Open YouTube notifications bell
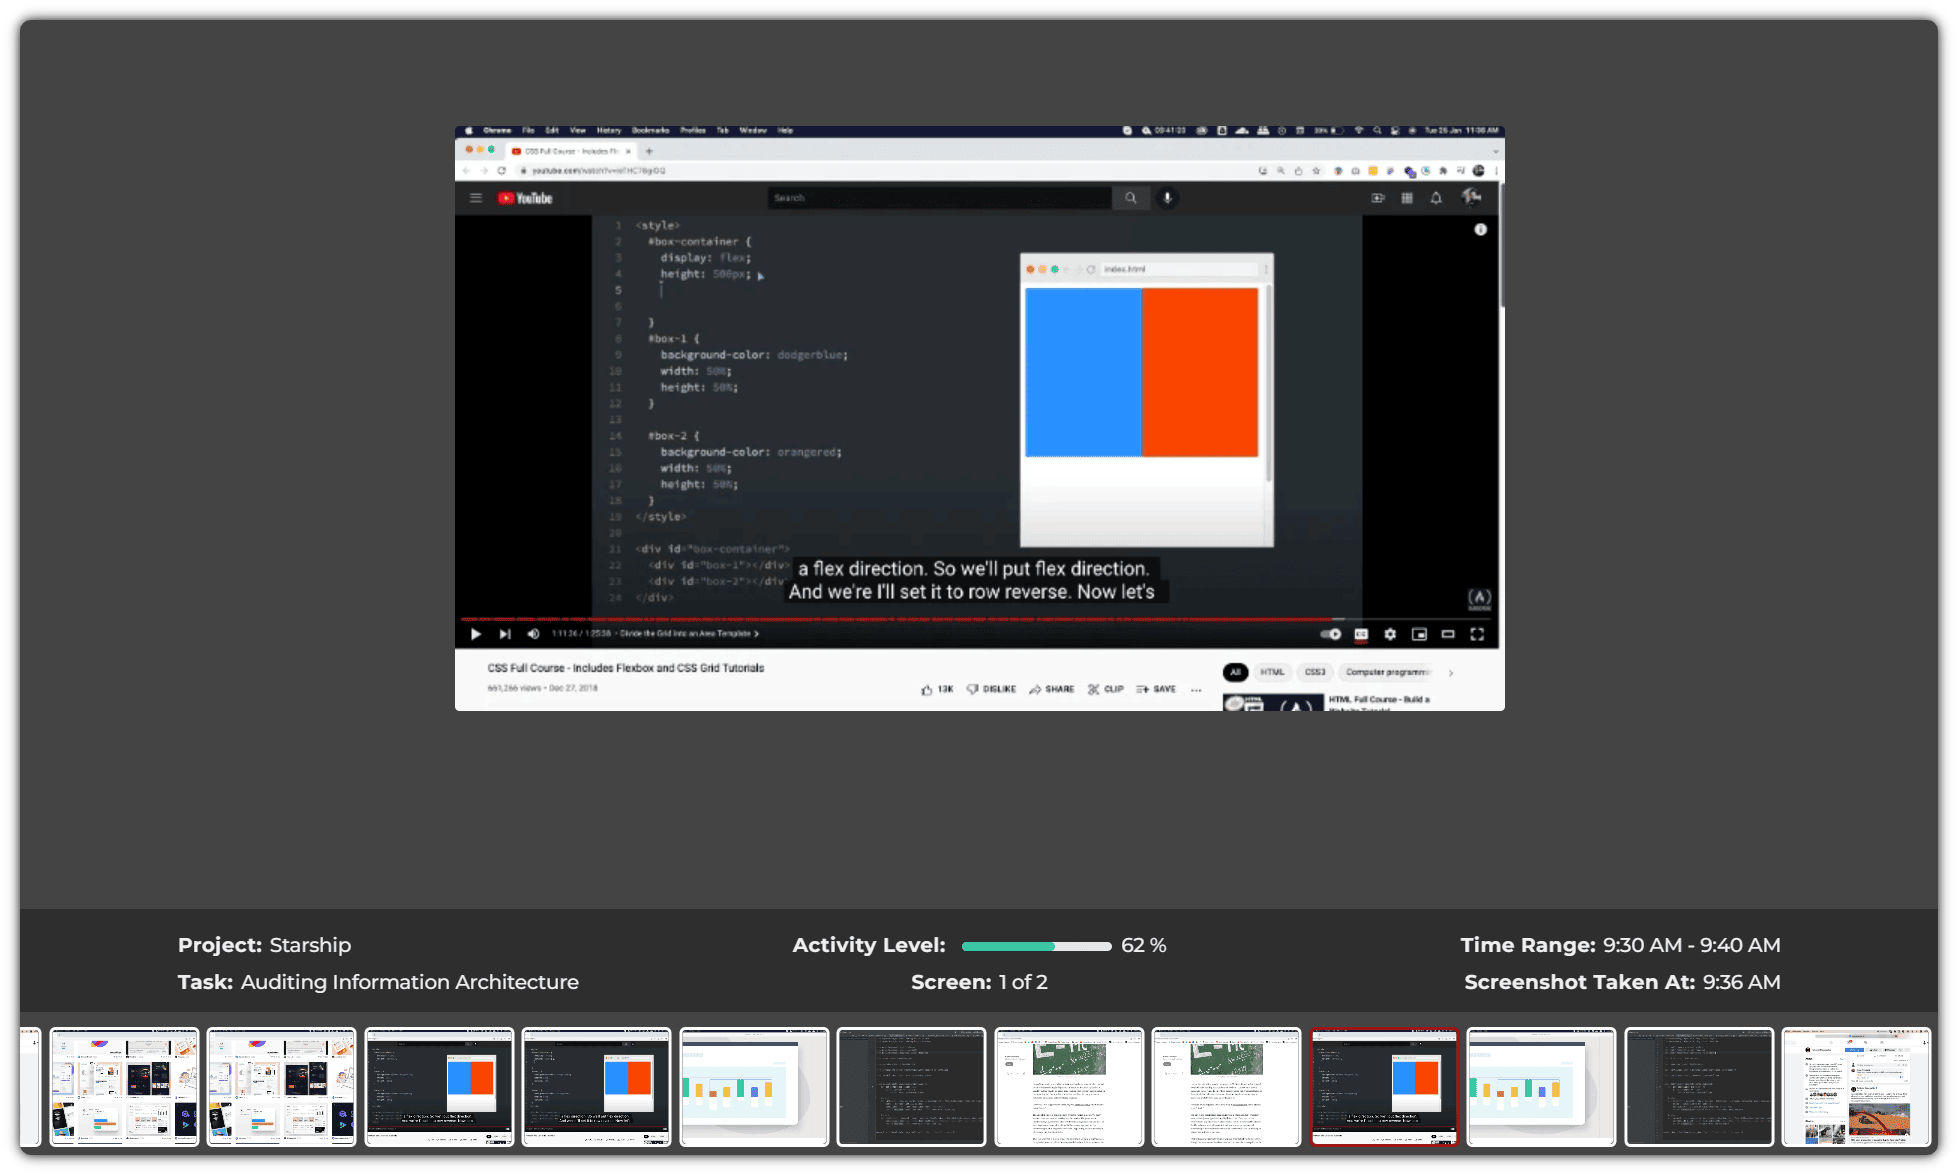Screen dimensions: 1958x1175 click(1436, 198)
